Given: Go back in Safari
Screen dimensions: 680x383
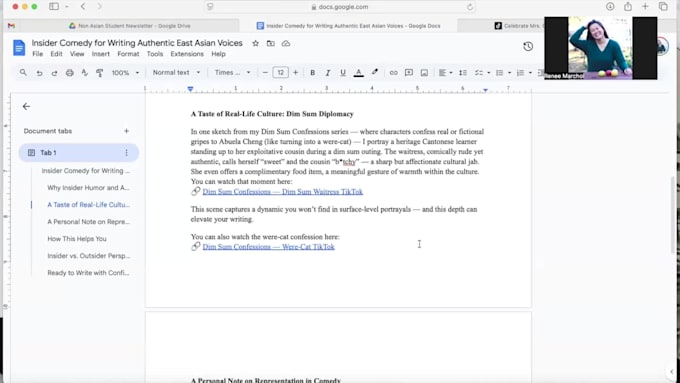Looking at the screenshot, I should (x=83, y=7).
